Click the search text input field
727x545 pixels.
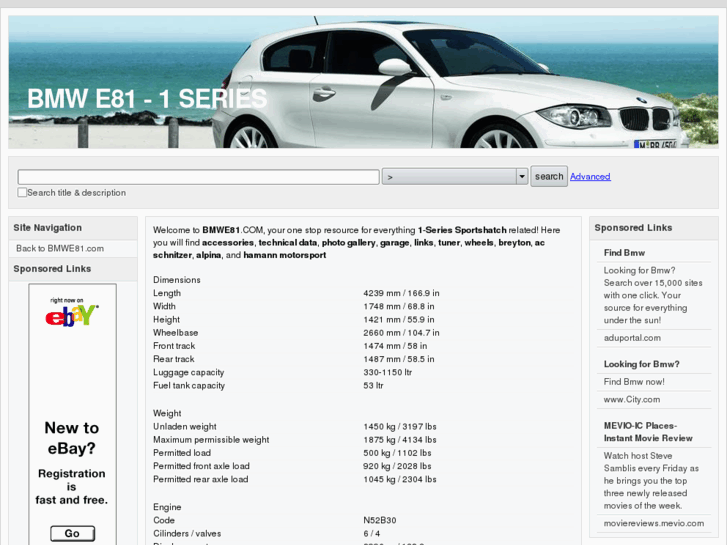click(x=198, y=177)
